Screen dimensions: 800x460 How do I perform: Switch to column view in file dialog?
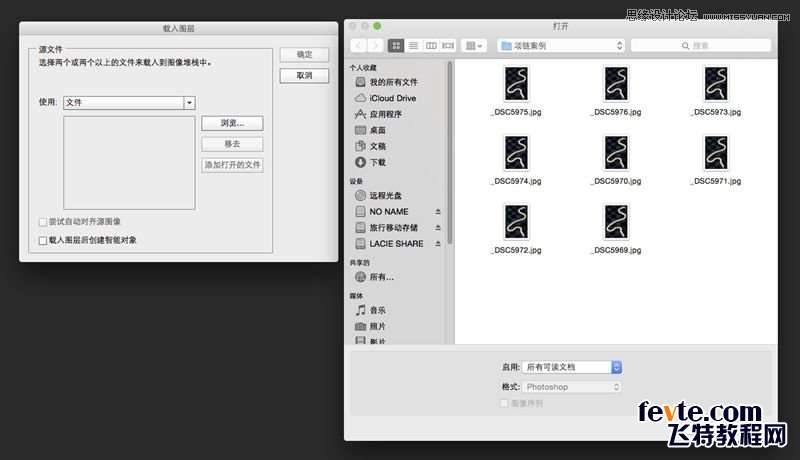(431, 46)
